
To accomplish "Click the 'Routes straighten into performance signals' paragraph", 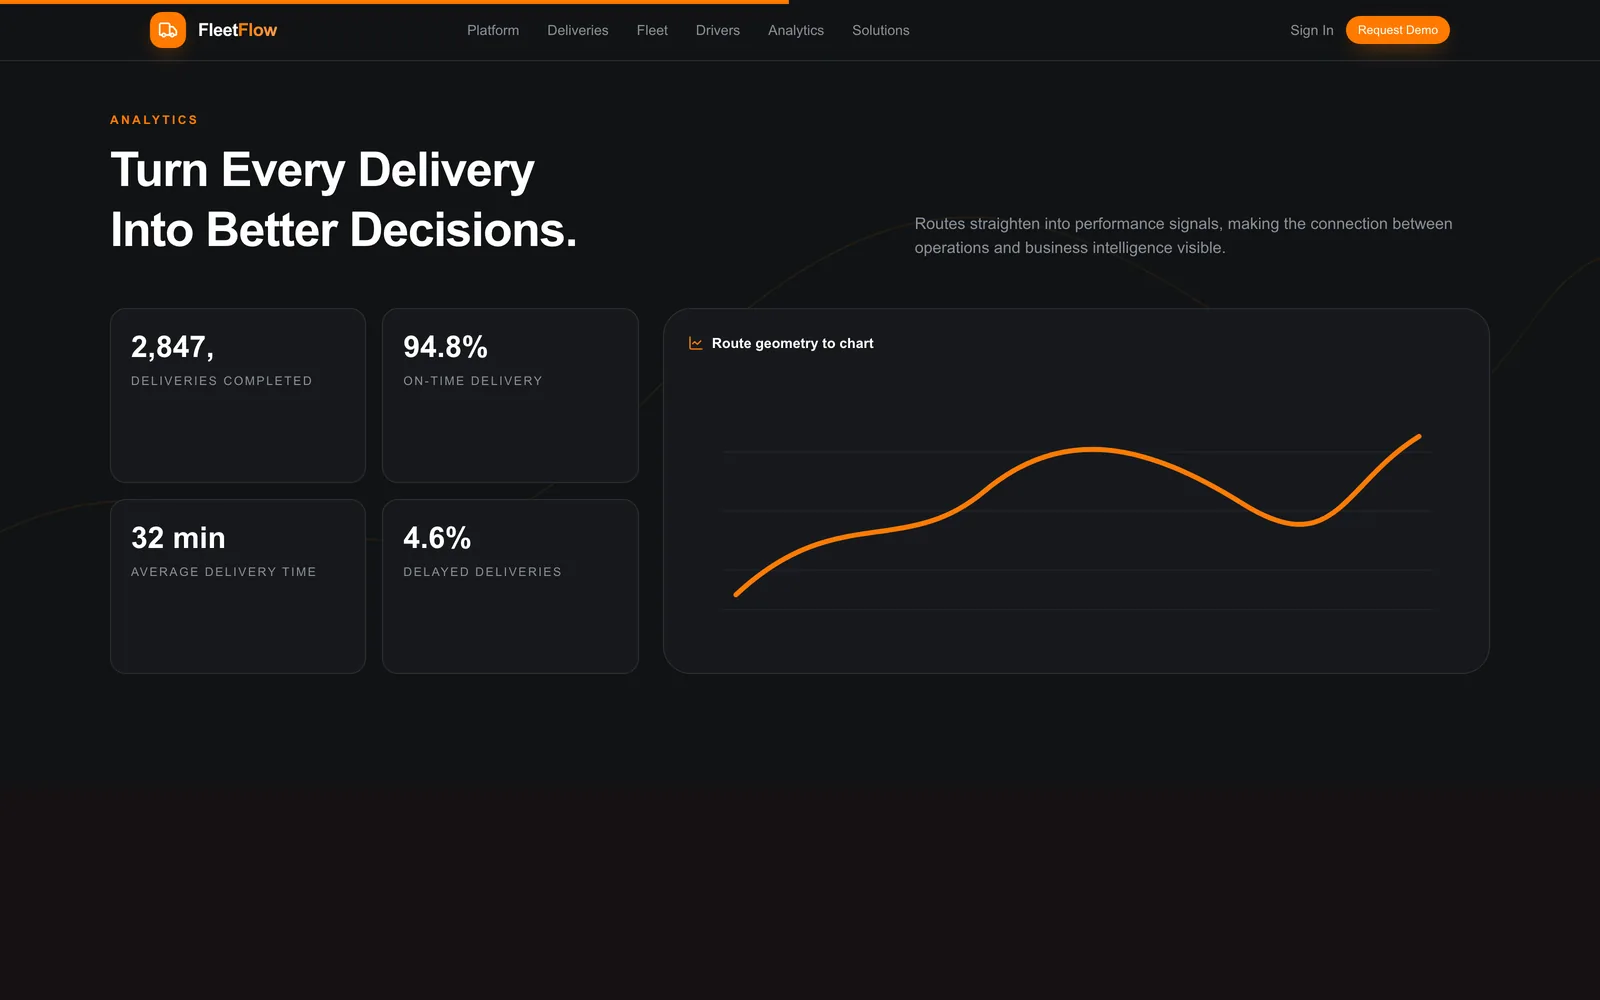I will 1183,236.
